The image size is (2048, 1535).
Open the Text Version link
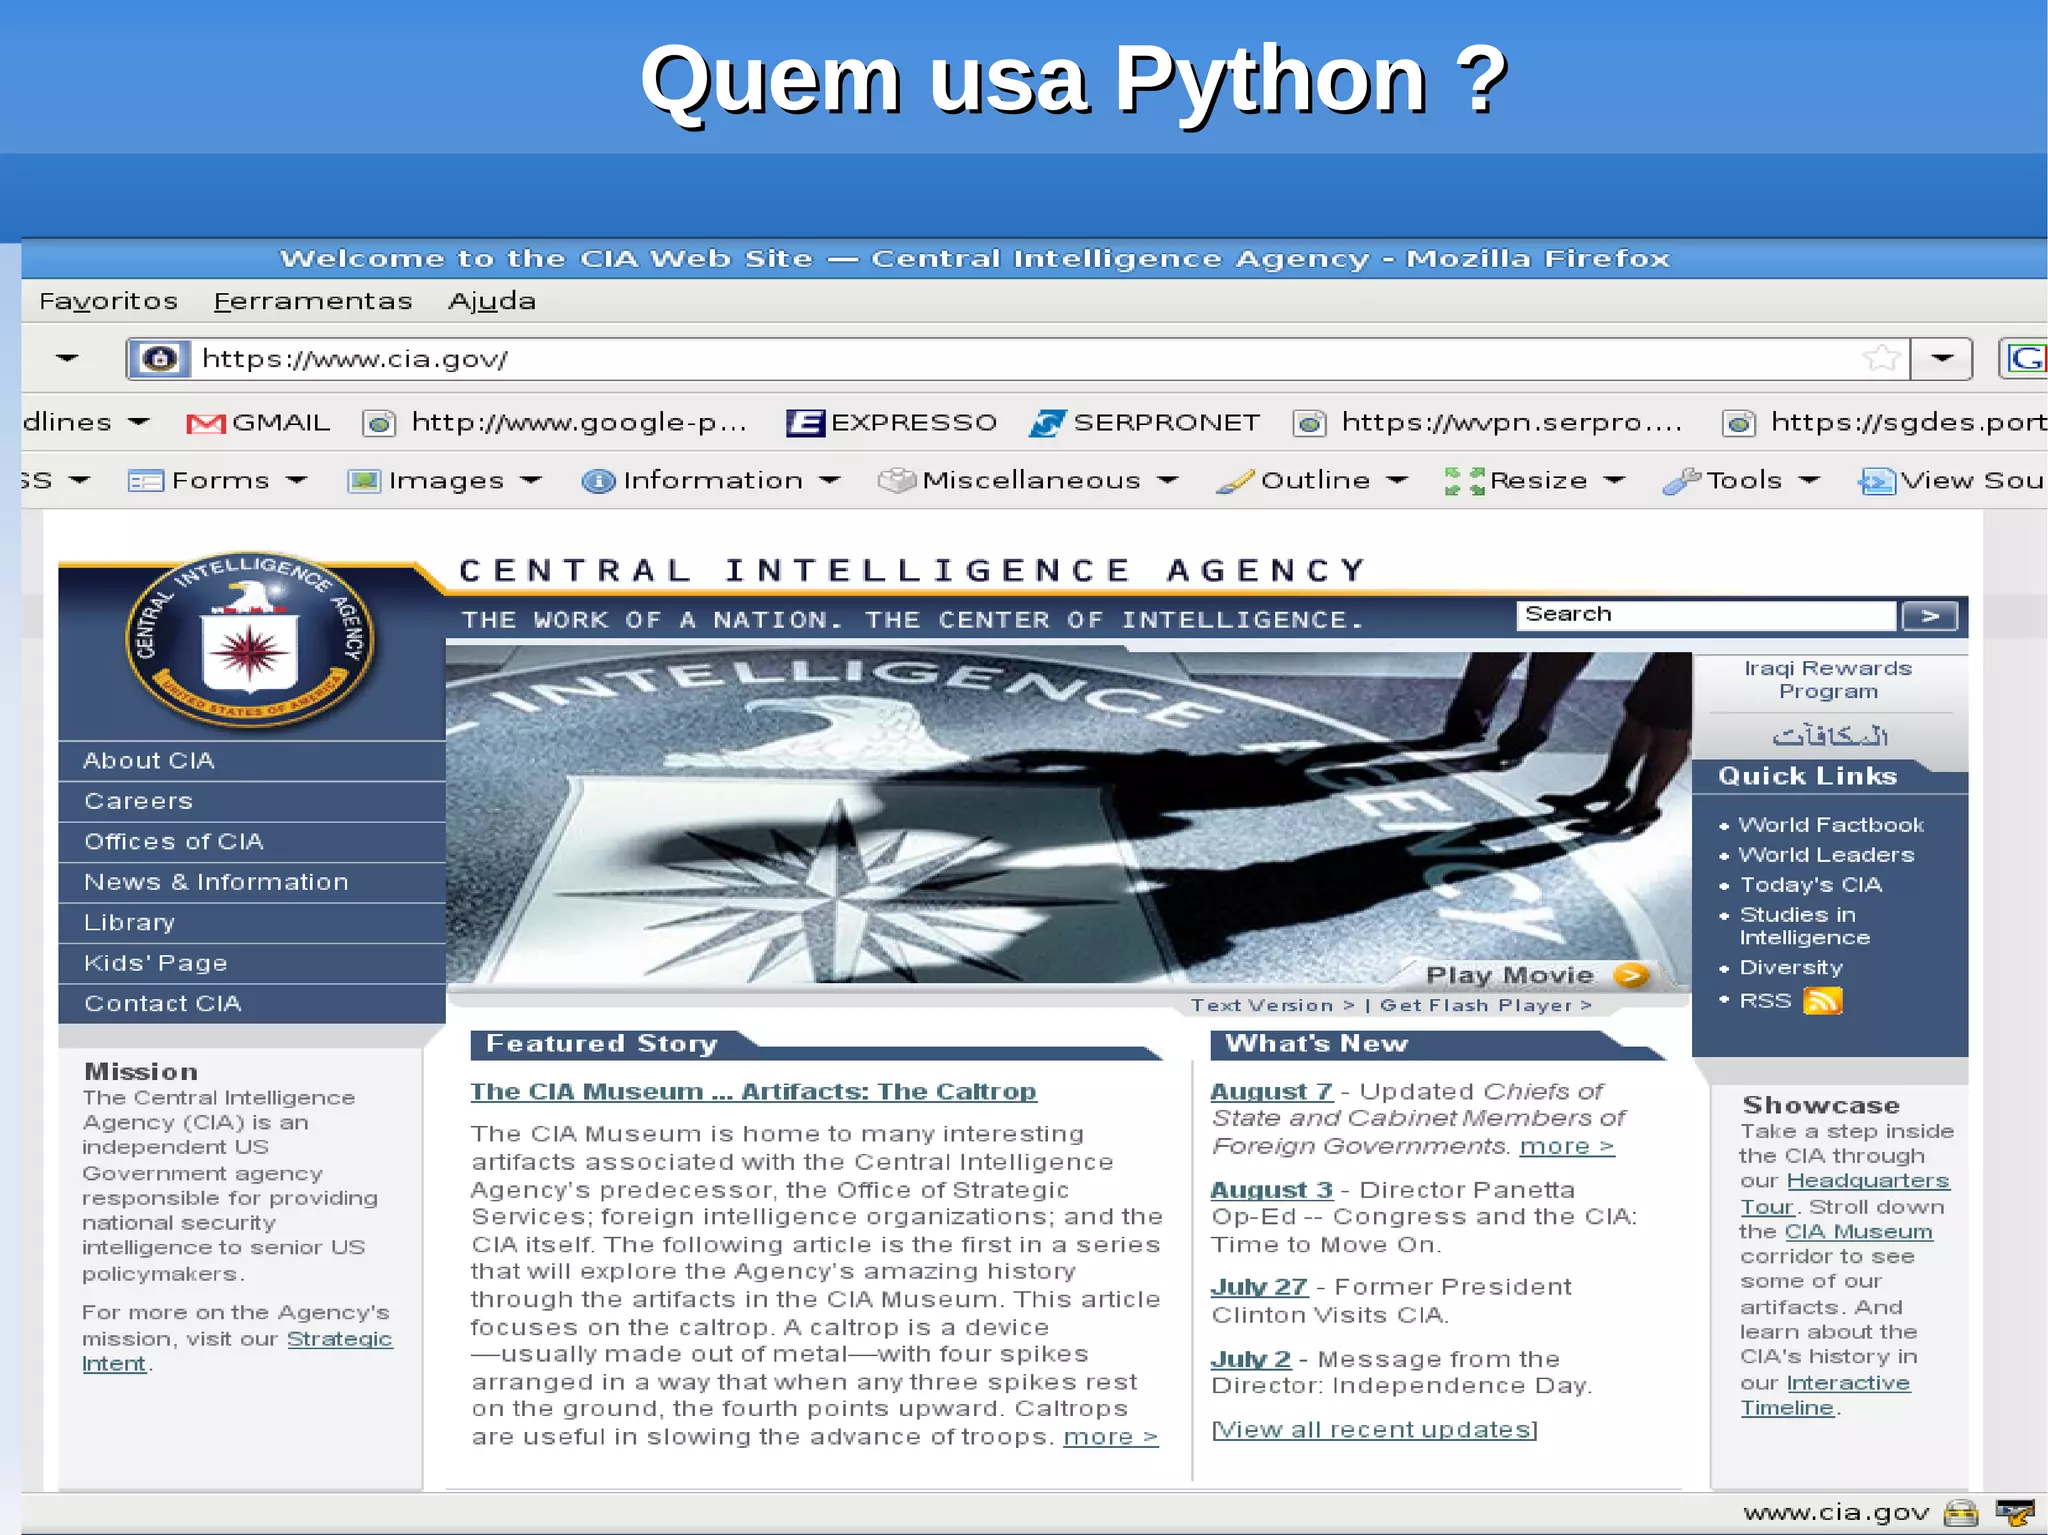[x=1272, y=1006]
